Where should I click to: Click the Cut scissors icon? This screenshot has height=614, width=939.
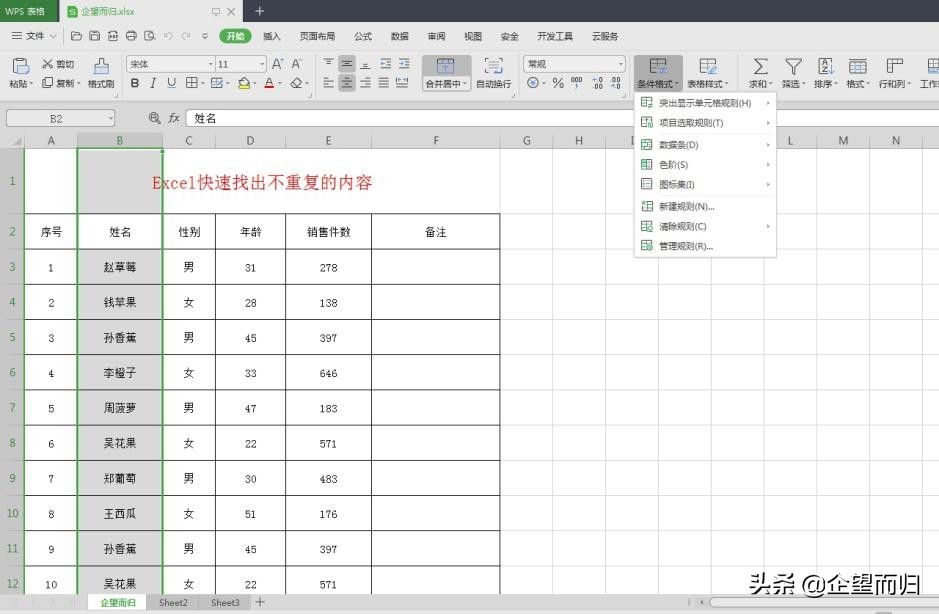click(x=48, y=64)
